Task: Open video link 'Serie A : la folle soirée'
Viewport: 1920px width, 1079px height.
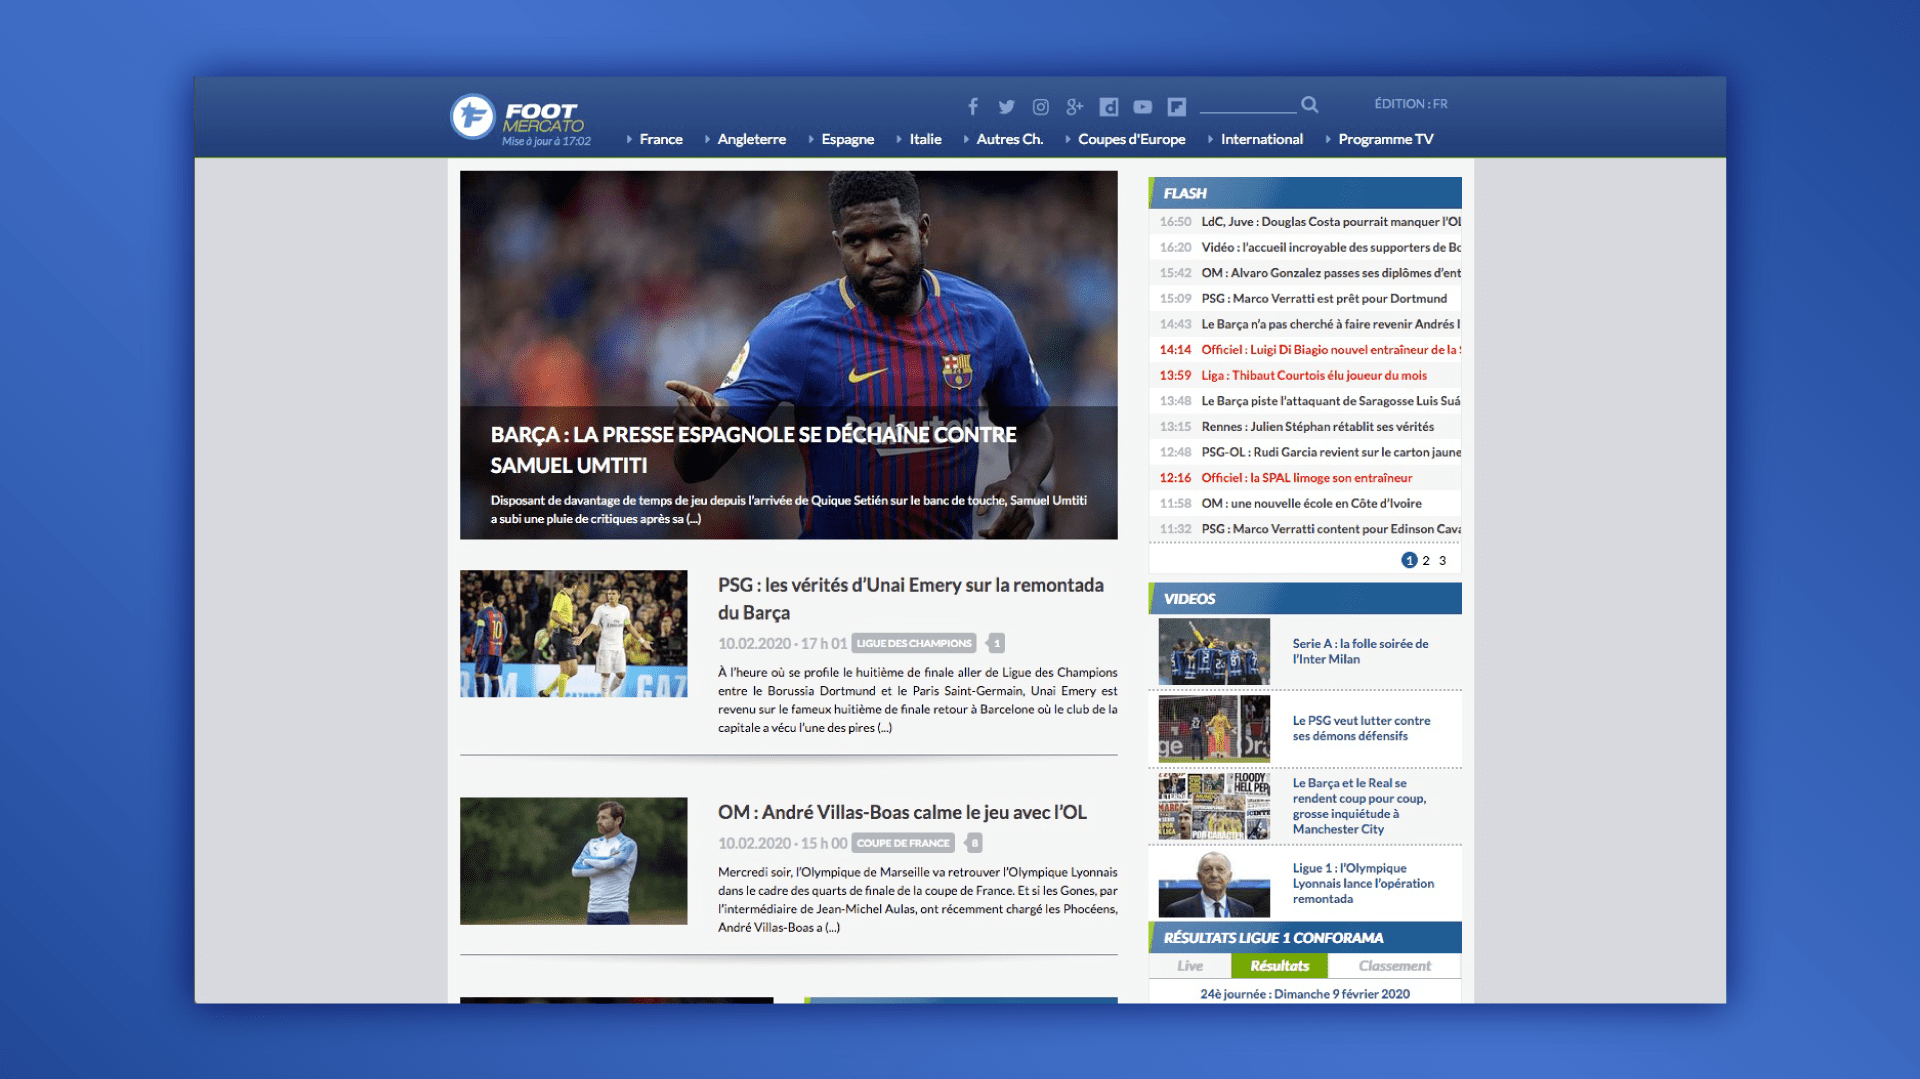Action: (1360, 651)
